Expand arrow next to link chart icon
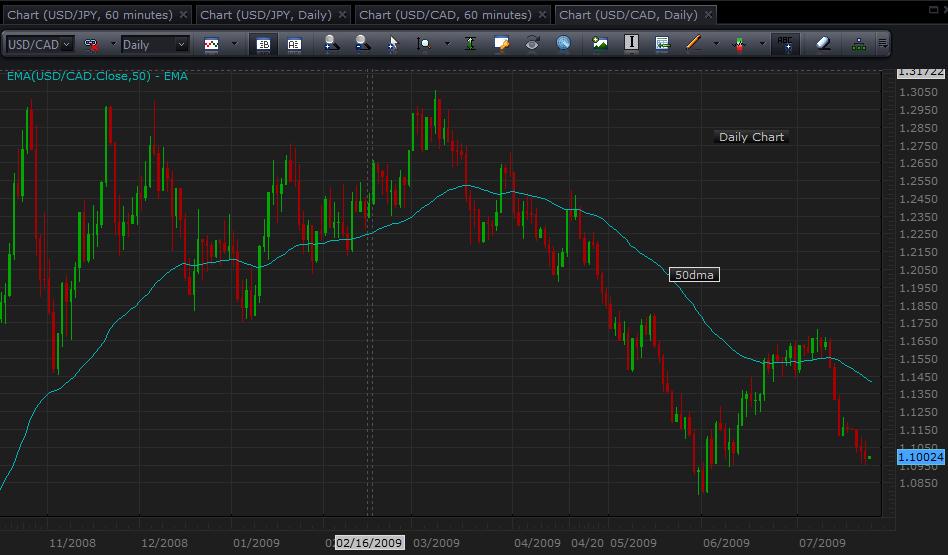 point(113,44)
